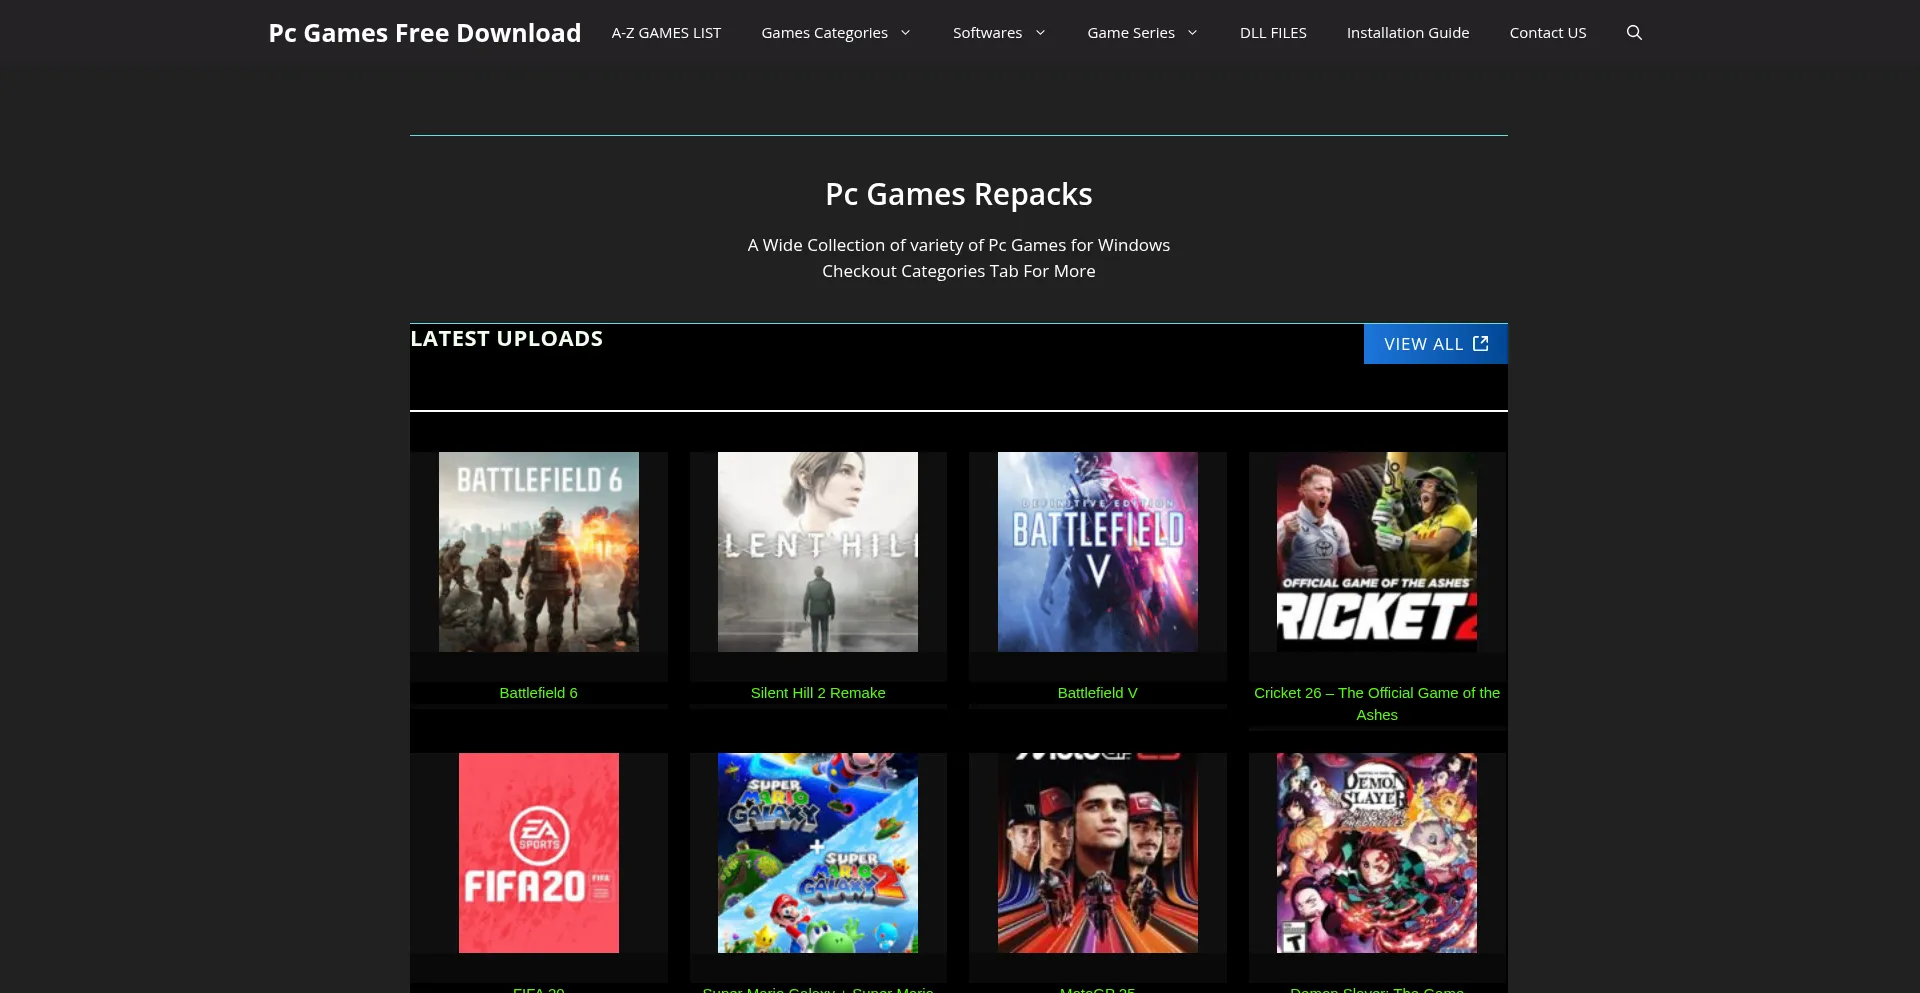1920x993 pixels.
Task: Expand the Games Categories dropdown
Action: coord(836,33)
